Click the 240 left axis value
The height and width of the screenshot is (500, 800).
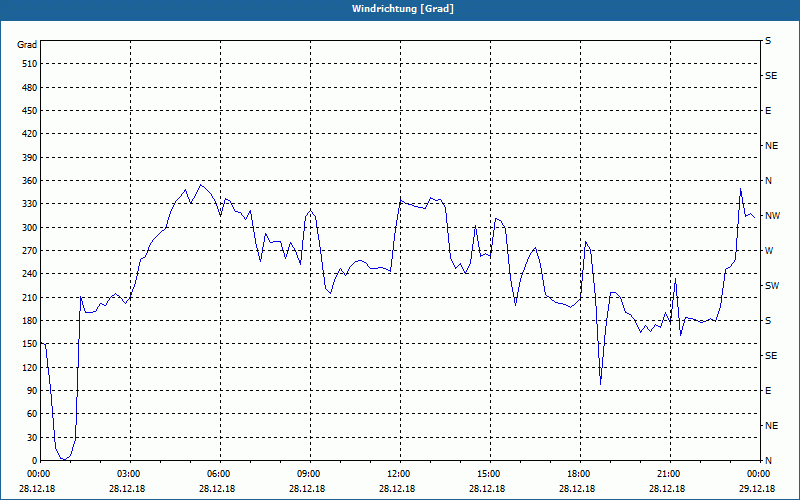point(30,274)
